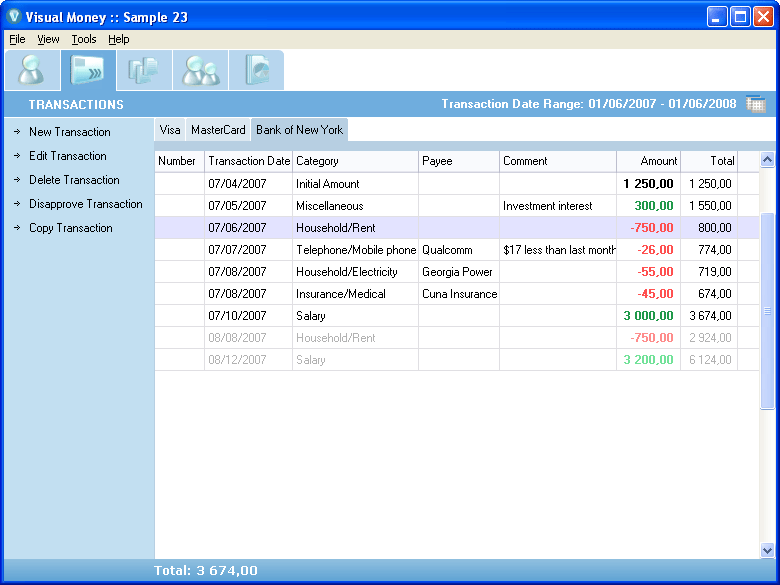This screenshot has width=780, height=585.
Task: Open the two-person payees section icon
Action: pyautogui.click(x=200, y=71)
